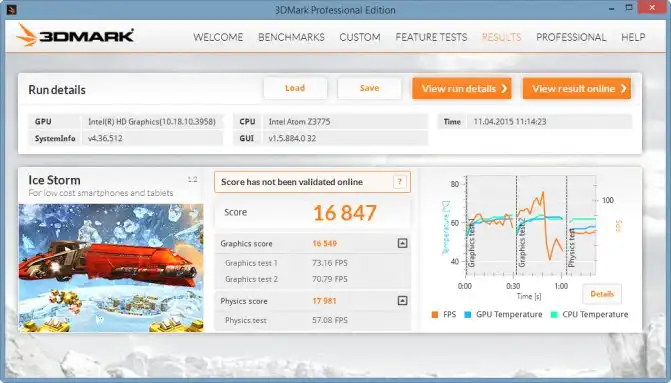
Task: Click the GUI version v1.5.884.0 32
Action: coord(292,138)
